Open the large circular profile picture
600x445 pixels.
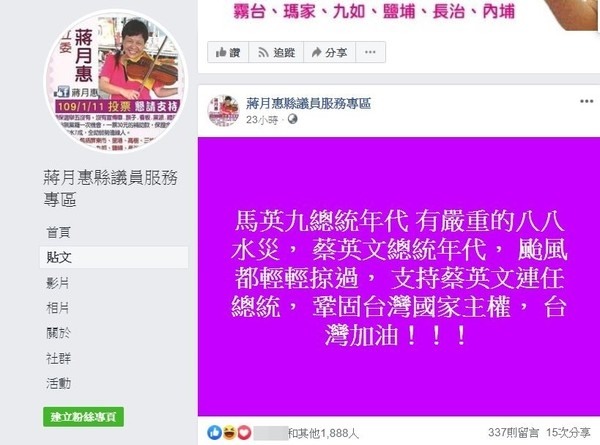115,81
